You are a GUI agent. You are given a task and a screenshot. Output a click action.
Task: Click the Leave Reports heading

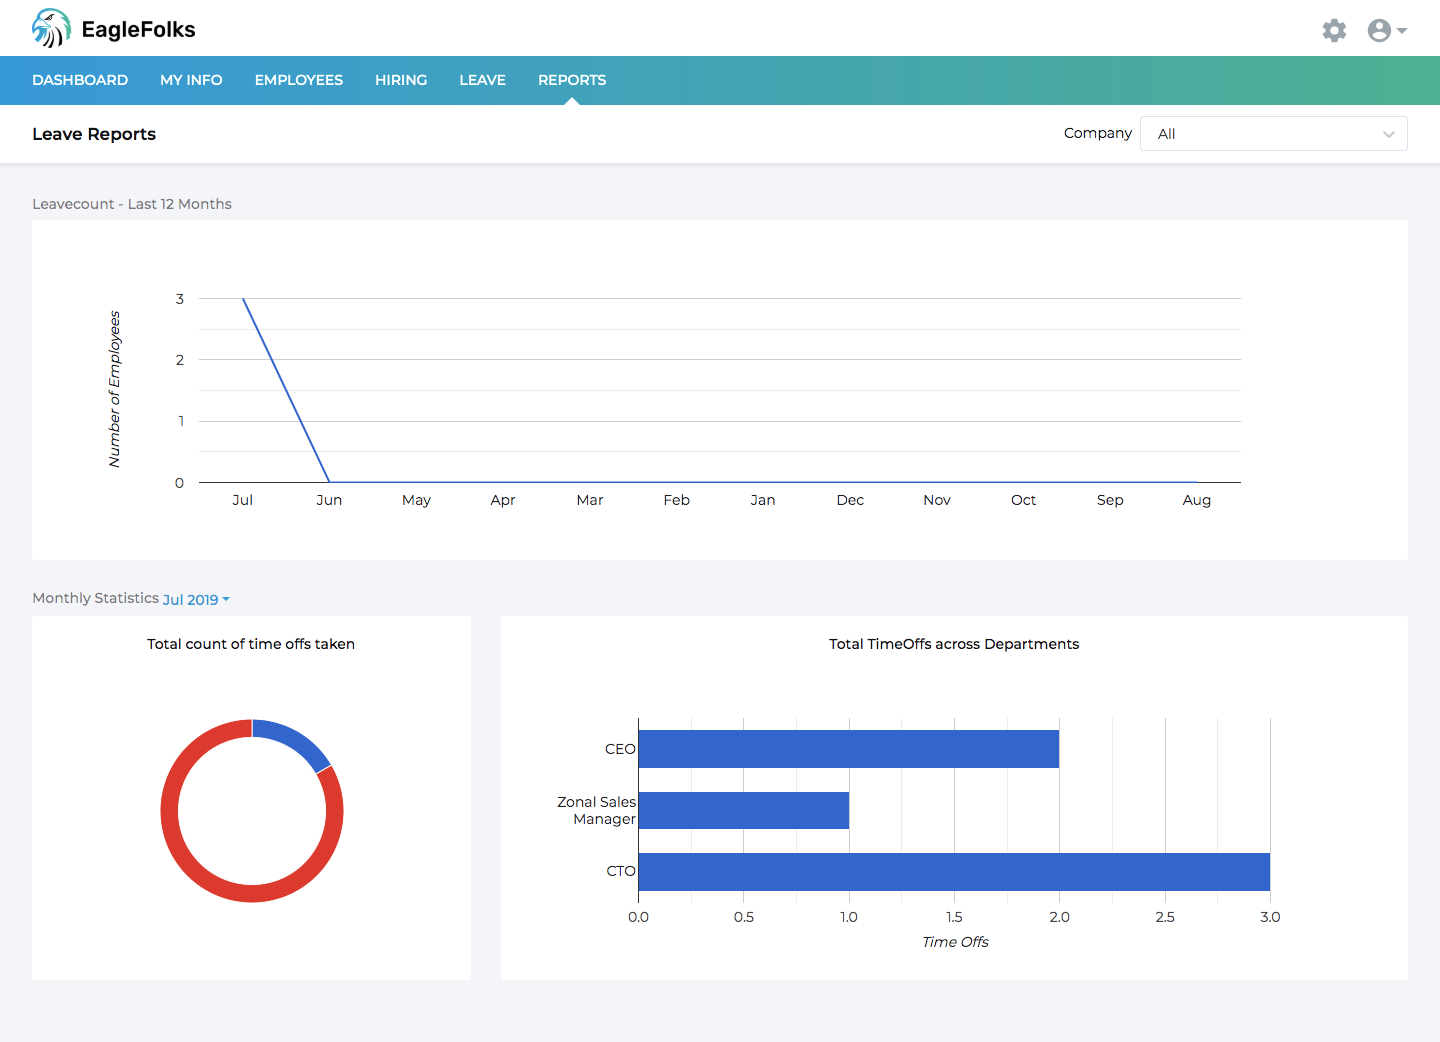click(x=94, y=134)
